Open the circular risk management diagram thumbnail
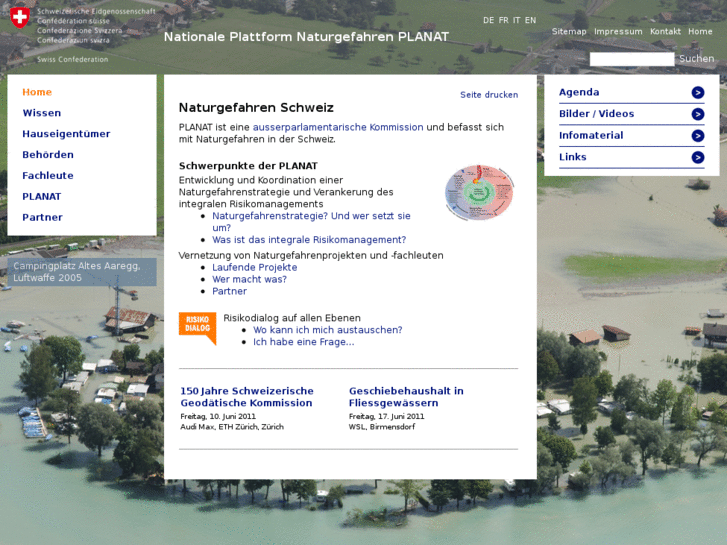Viewport: 727px width, 545px height. pos(479,192)
